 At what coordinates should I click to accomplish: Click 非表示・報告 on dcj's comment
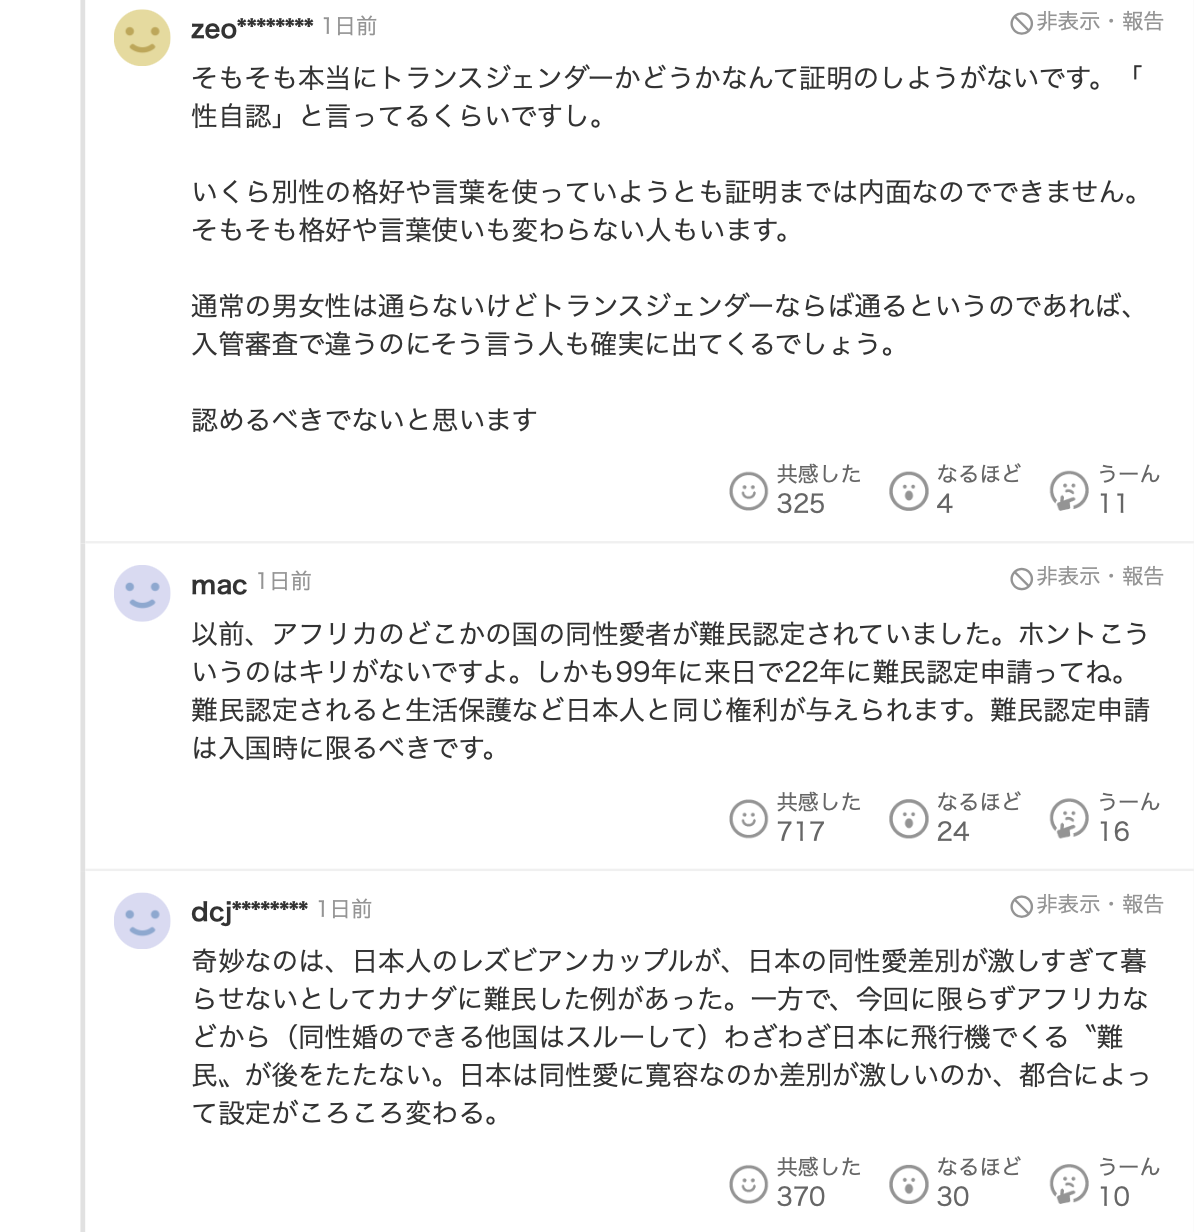pos(1087,905)
